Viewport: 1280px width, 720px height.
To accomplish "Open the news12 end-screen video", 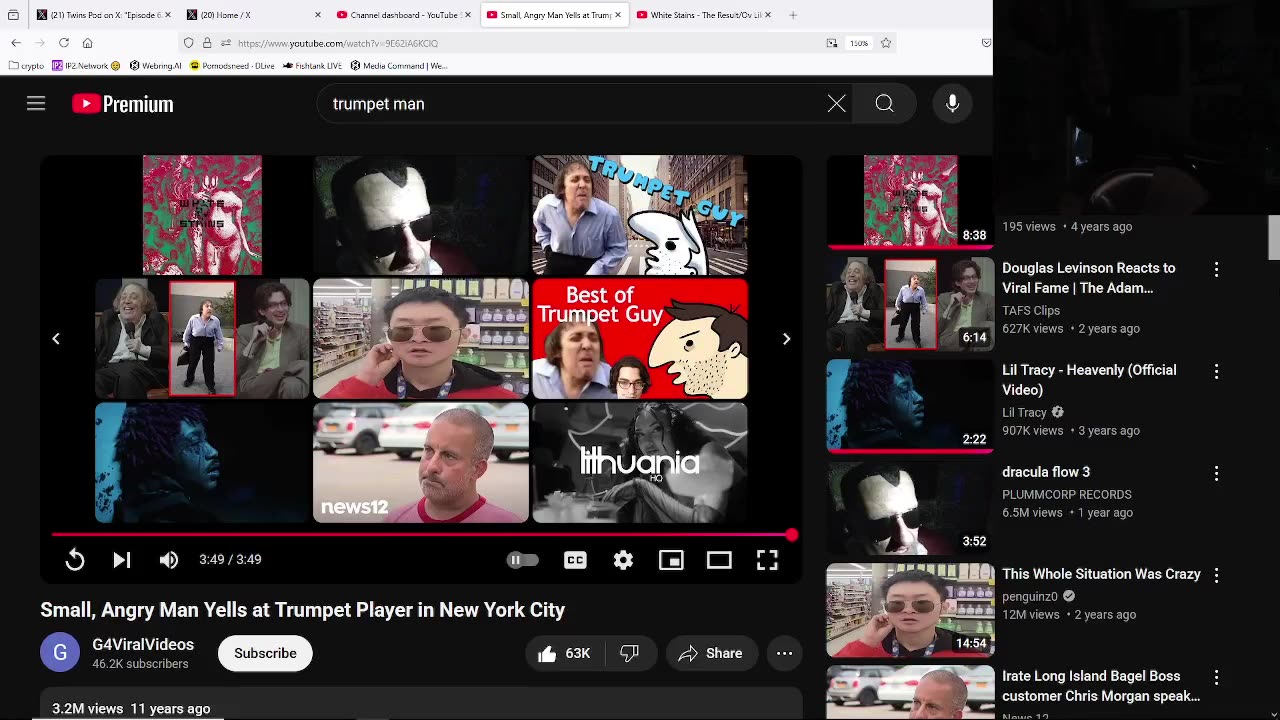I will point(421,463).
